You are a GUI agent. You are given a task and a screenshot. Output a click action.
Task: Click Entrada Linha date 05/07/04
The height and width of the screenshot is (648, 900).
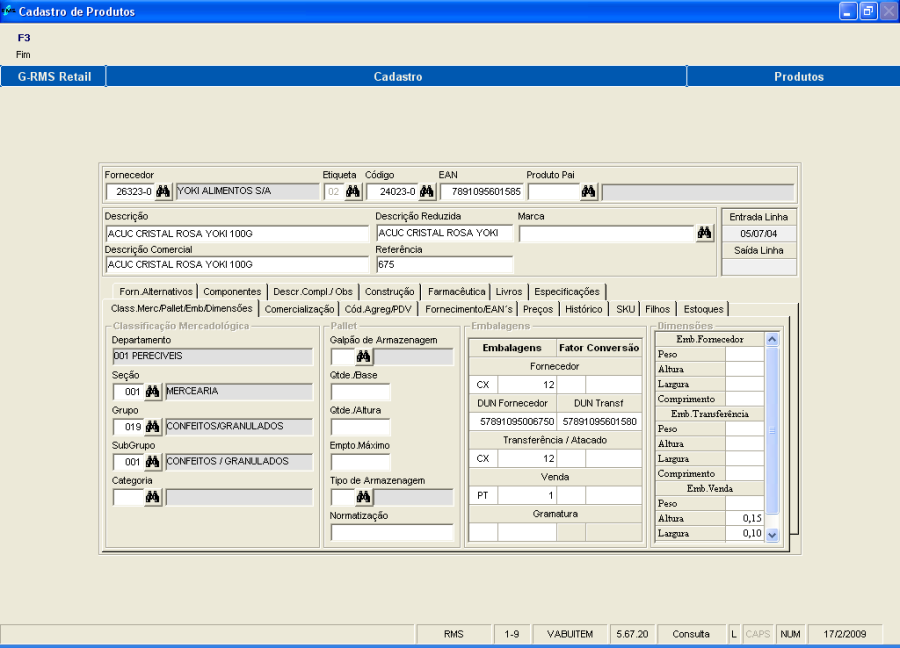[759, 234]
